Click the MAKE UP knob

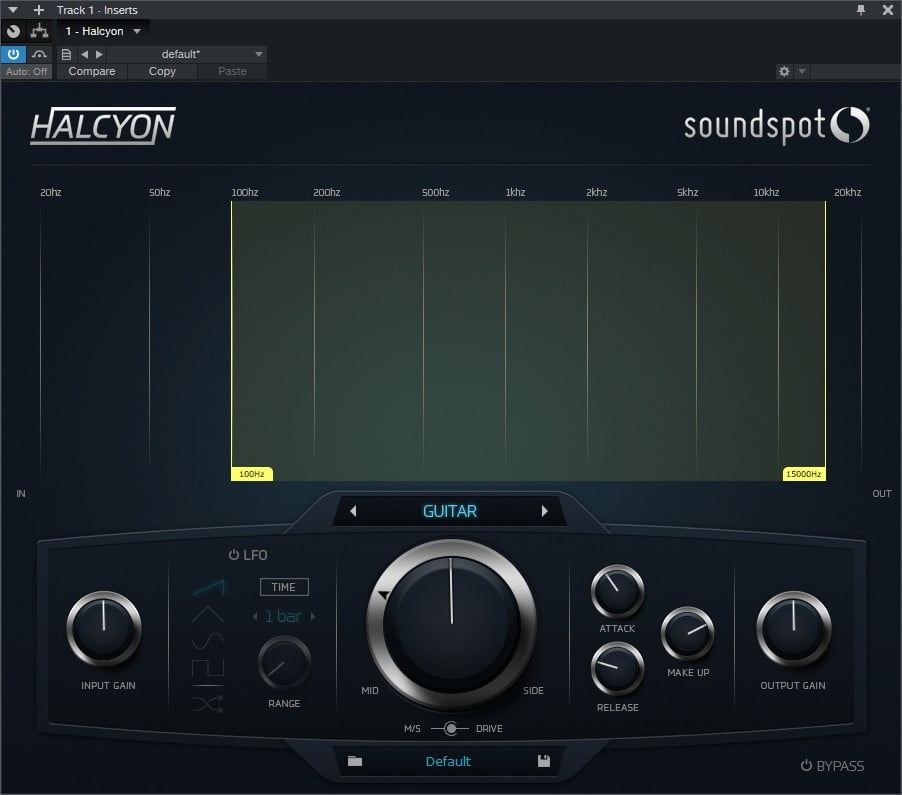tap(687, 633)
